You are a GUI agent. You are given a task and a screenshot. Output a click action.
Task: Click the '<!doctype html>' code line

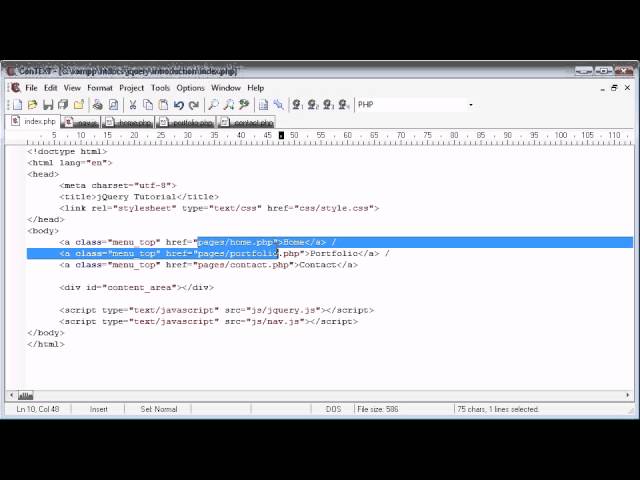[x=67, y=151]
